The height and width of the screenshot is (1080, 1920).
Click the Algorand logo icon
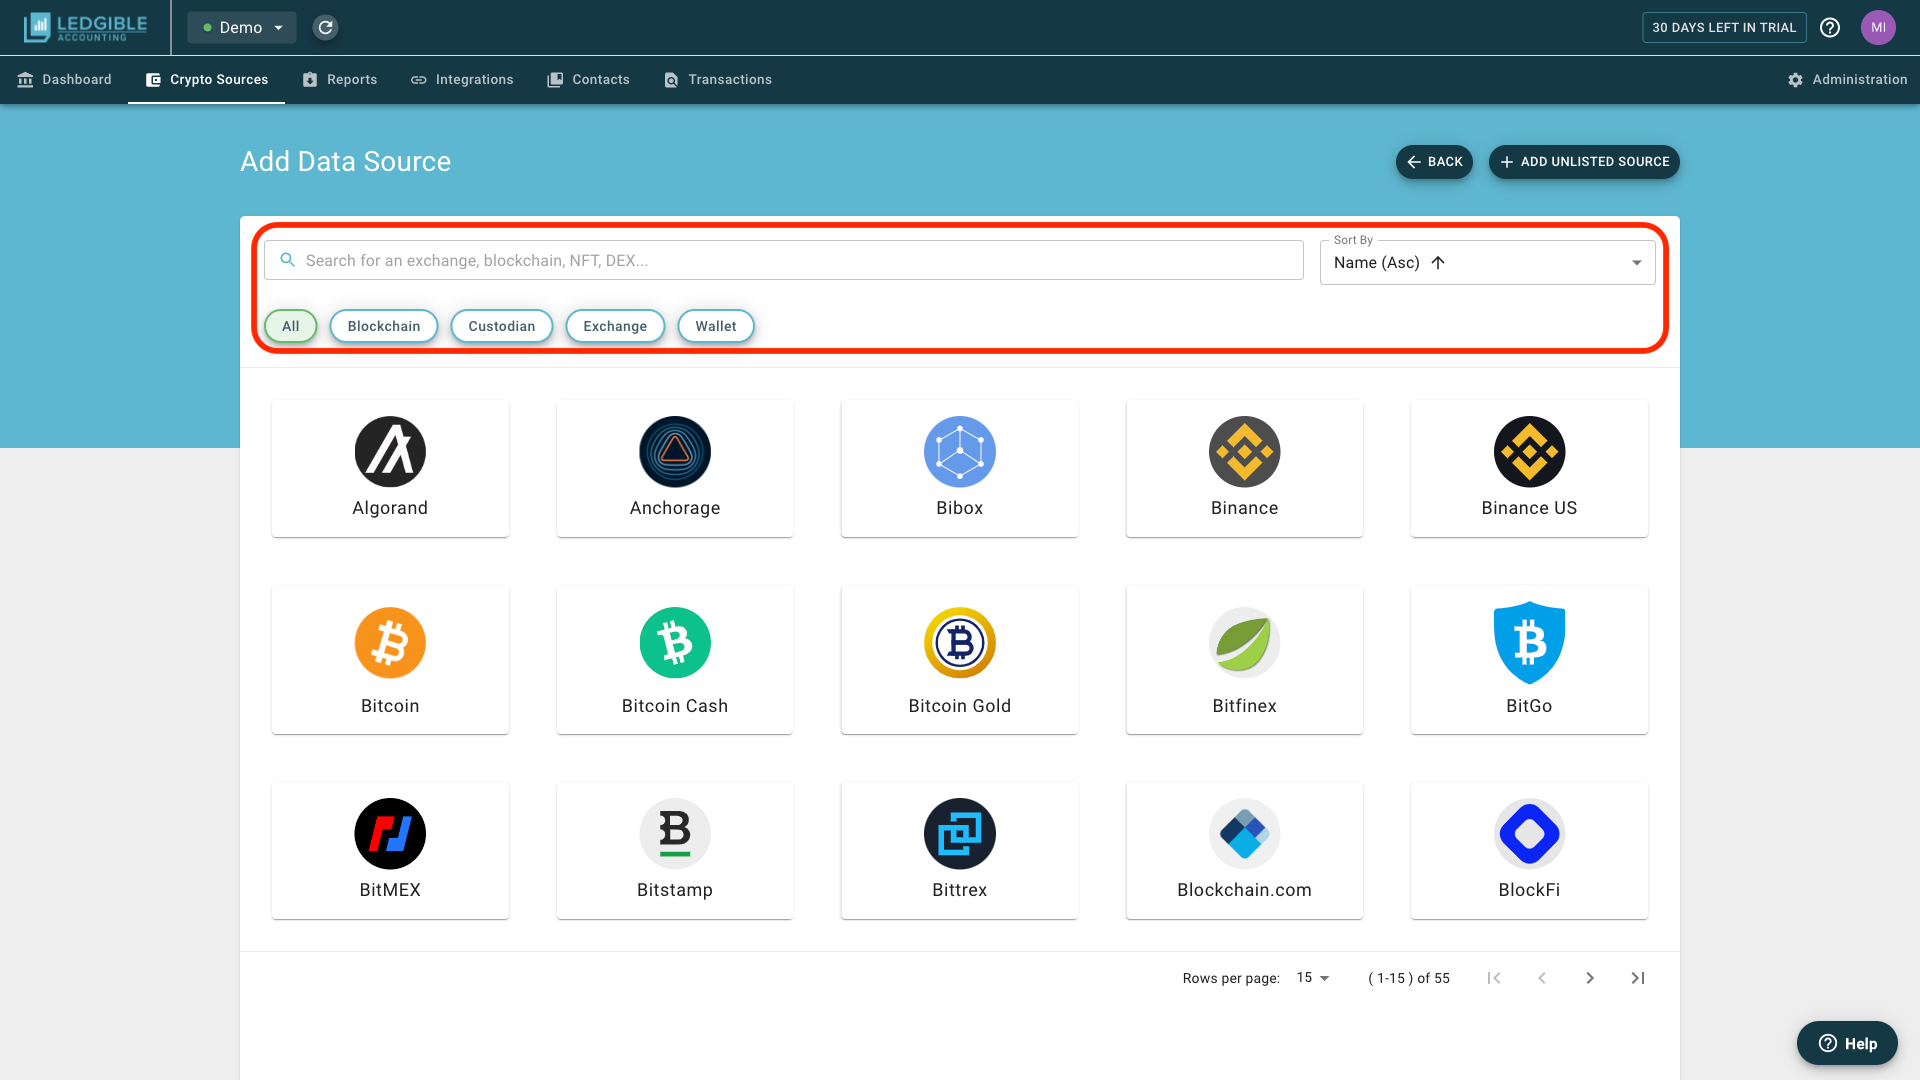[x=390, y=452]
